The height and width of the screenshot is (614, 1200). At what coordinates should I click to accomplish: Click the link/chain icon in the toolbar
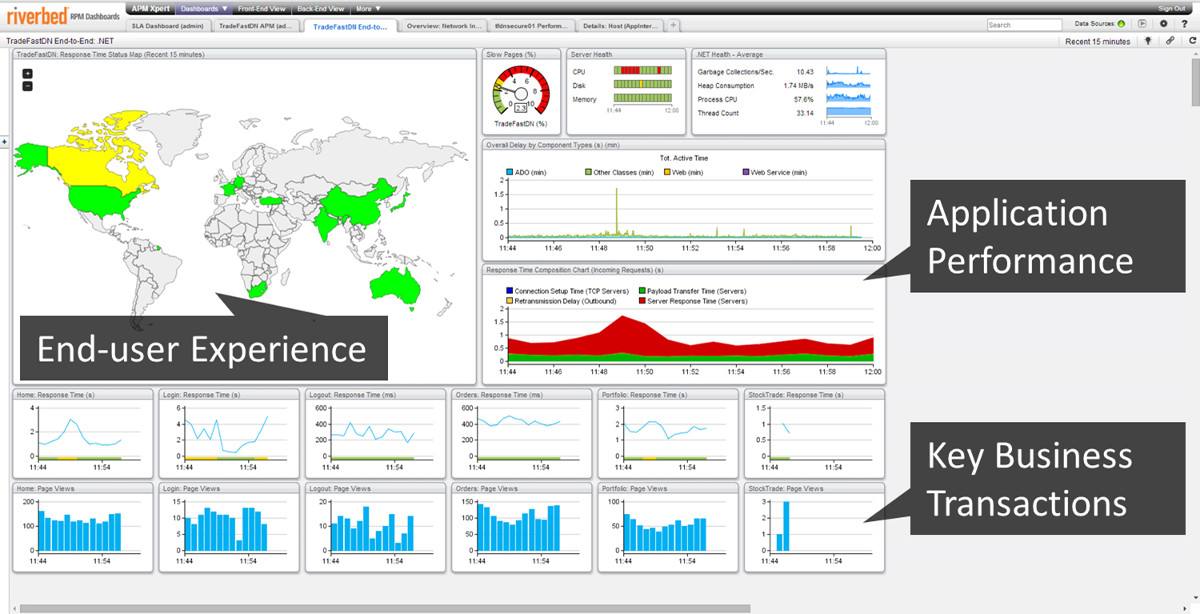(1170, 41)
